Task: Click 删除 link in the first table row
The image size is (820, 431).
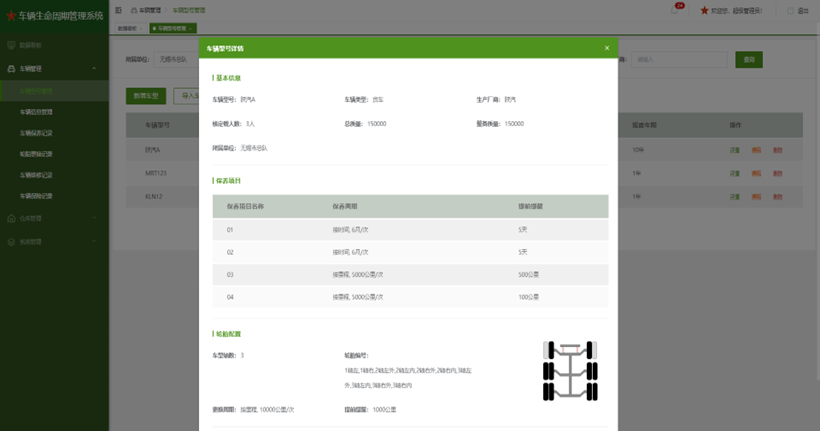Action: tap(778, 149)
